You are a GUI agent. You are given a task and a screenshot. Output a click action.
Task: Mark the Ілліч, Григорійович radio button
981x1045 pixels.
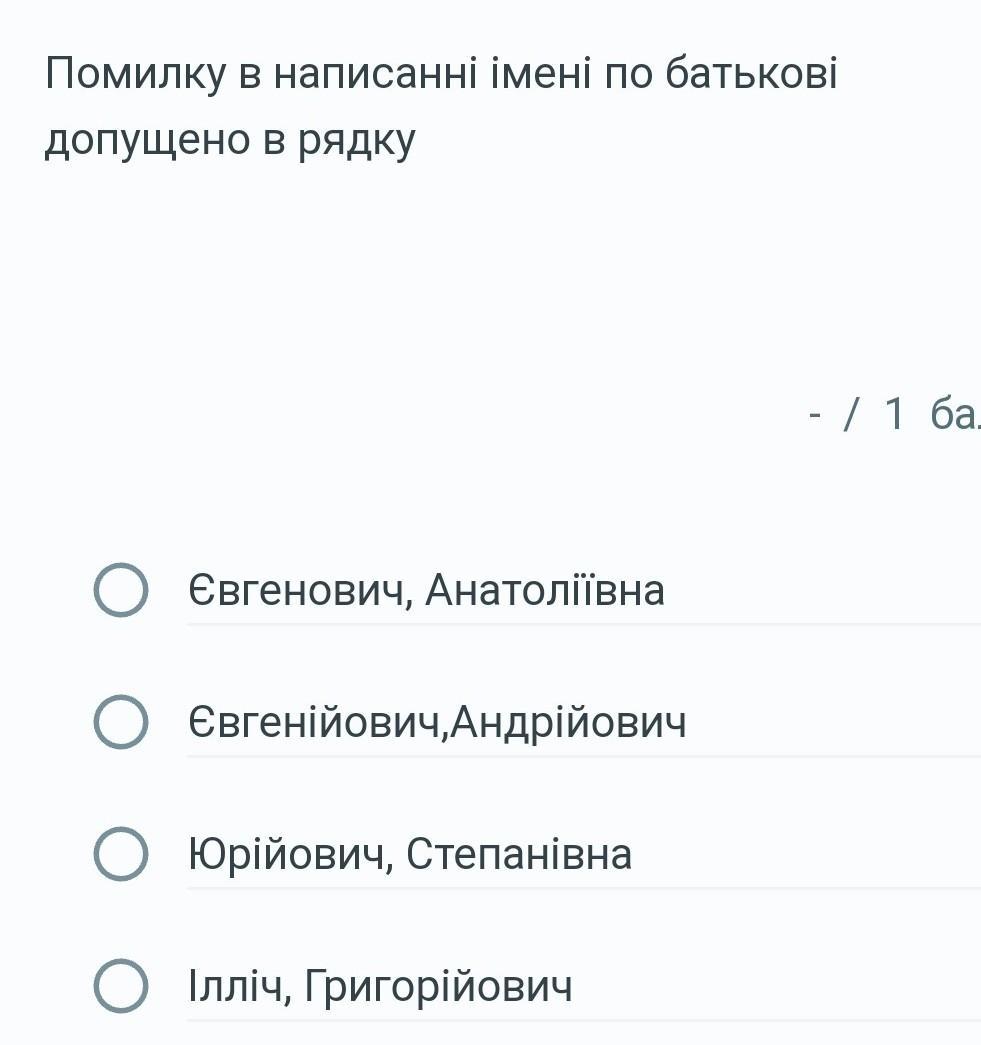[x=121, y=986]
